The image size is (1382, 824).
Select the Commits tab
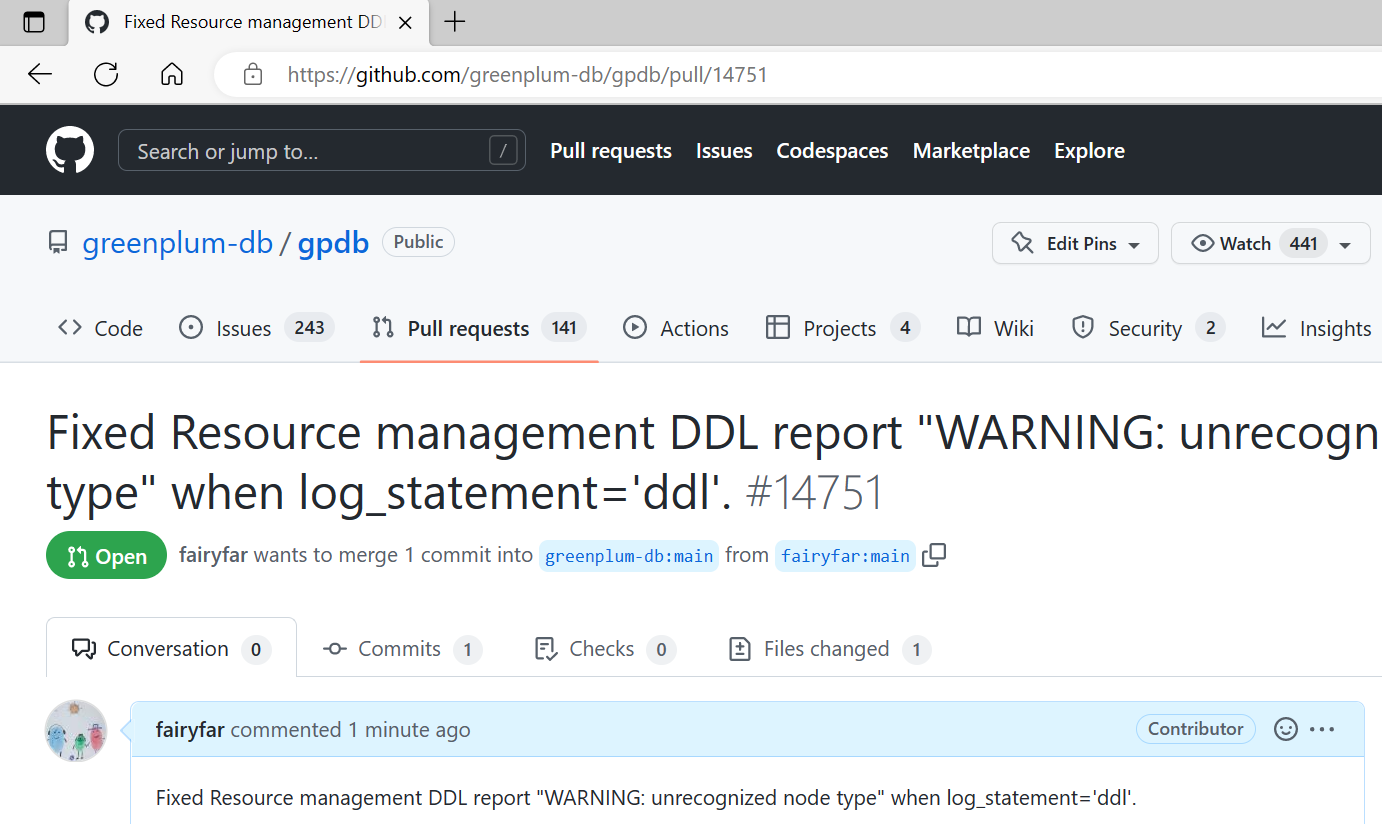[x=402, y=649]
